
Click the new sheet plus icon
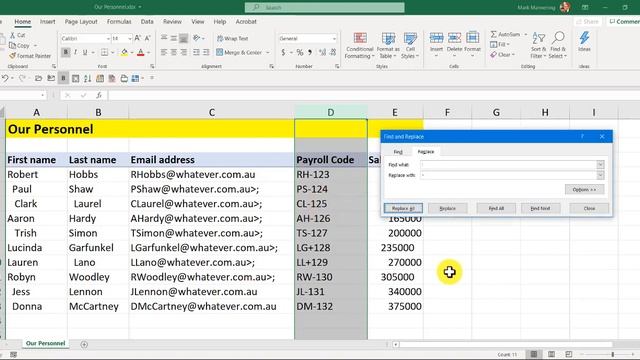[84, 344]
